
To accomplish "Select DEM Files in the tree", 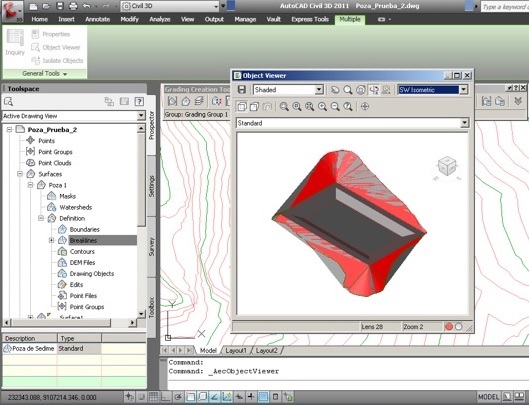I will point(82,263).
